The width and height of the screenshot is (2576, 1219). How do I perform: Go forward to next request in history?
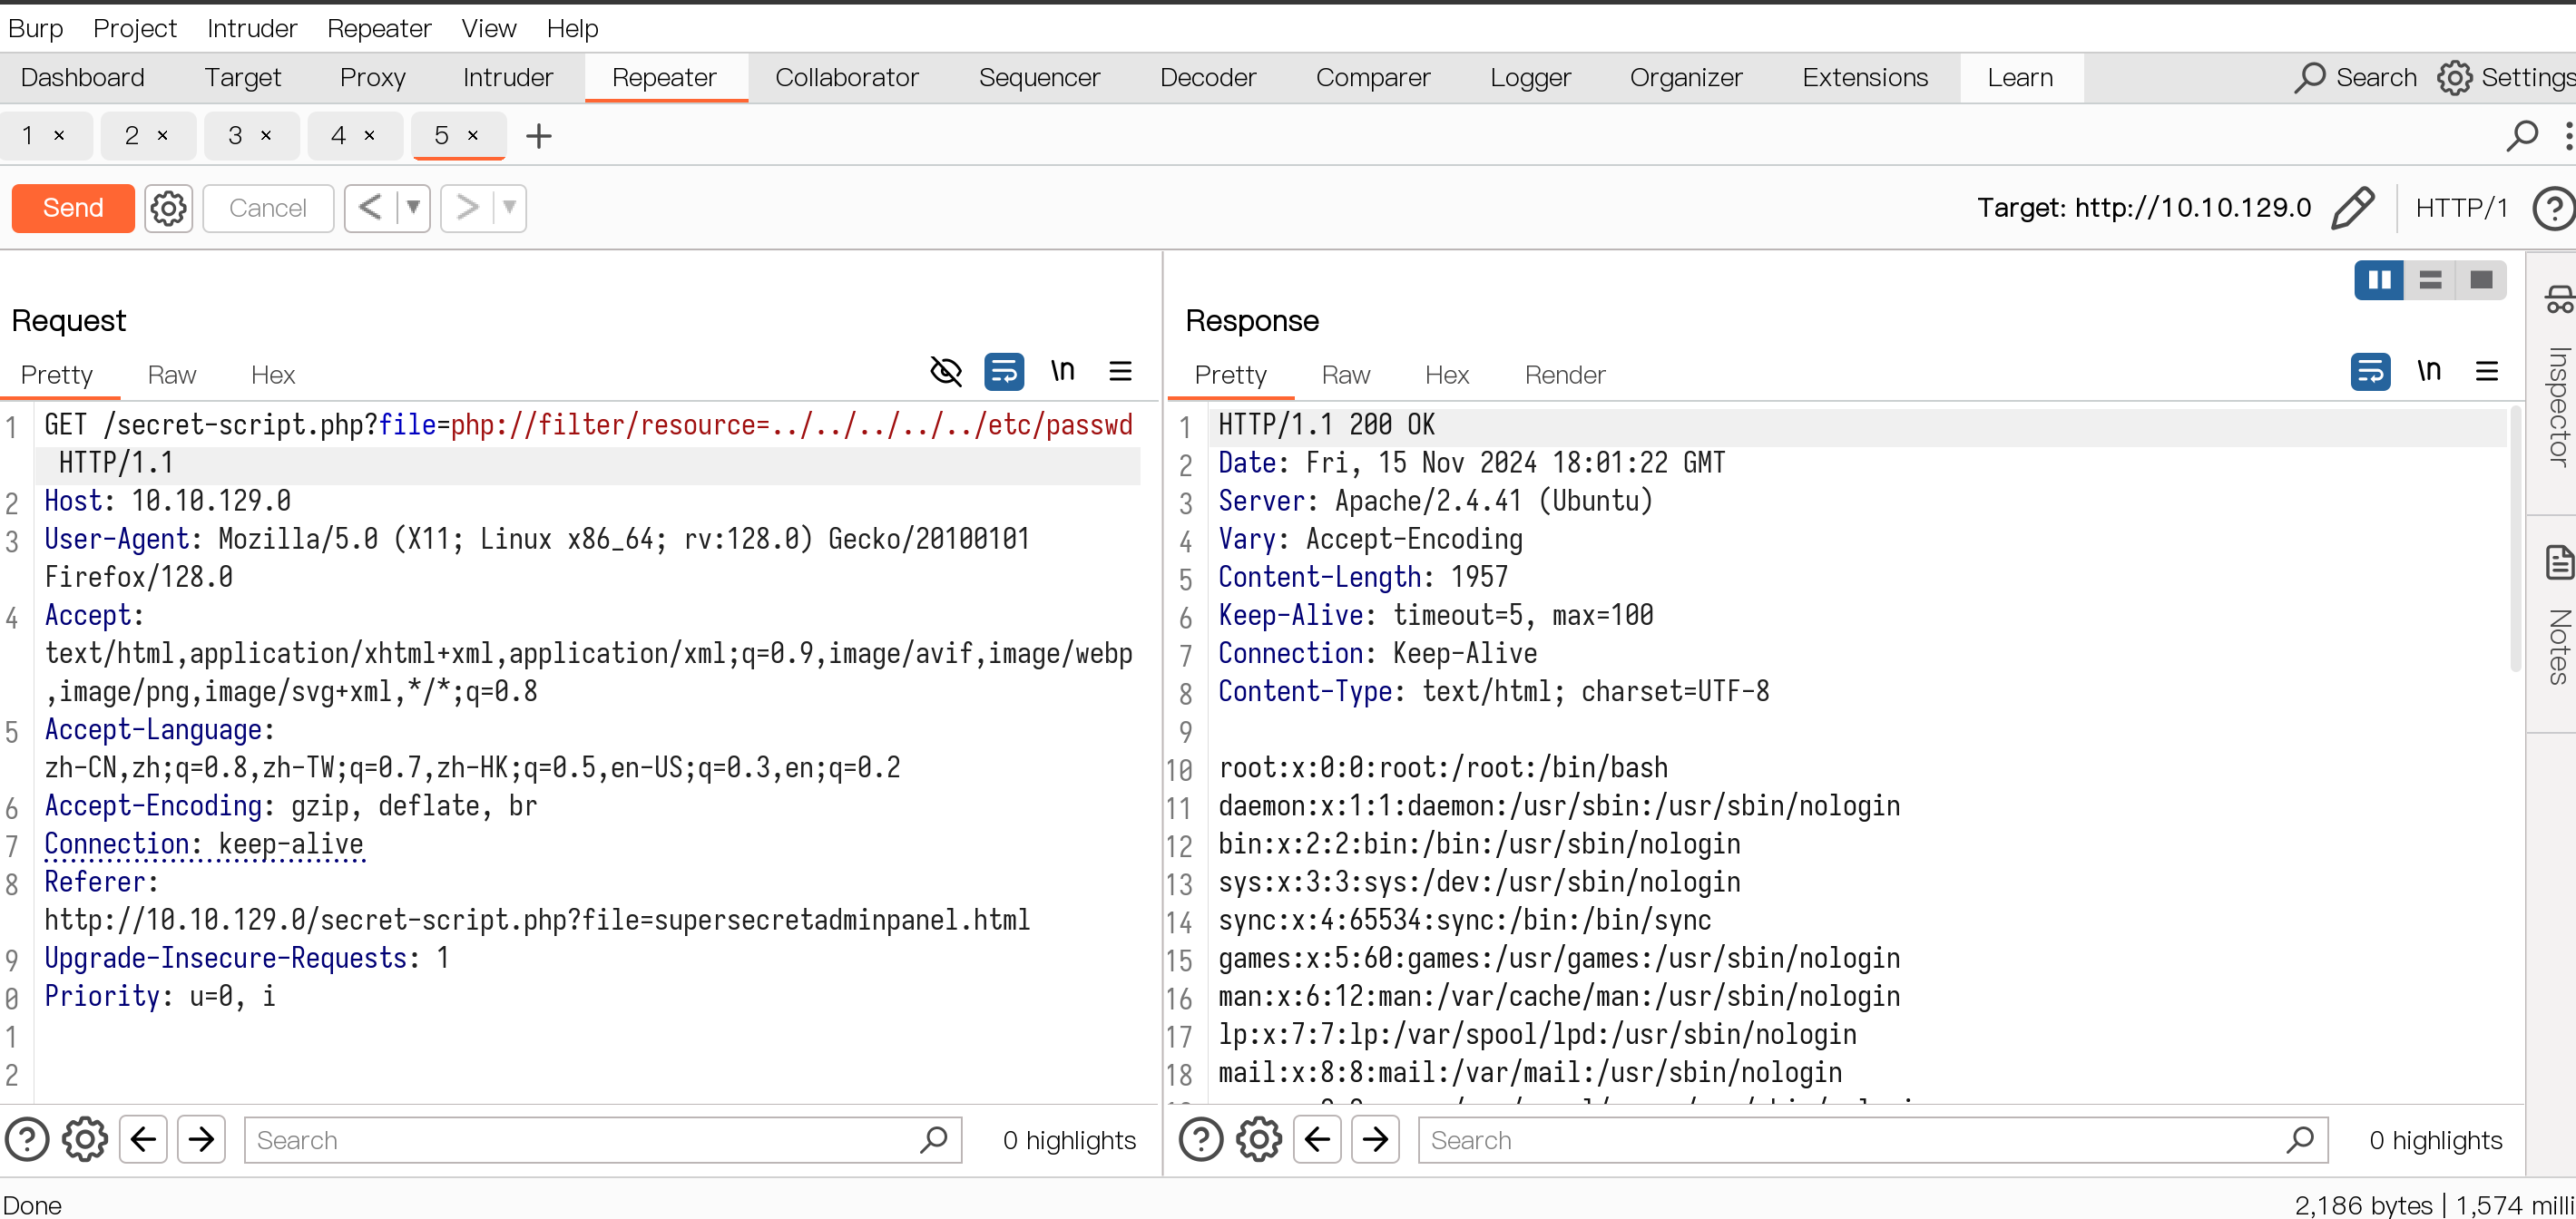(x=466, y=208)
